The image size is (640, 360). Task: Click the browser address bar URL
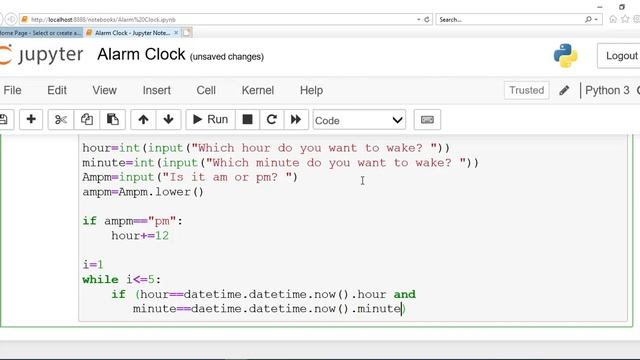click(x=103, y=19)
